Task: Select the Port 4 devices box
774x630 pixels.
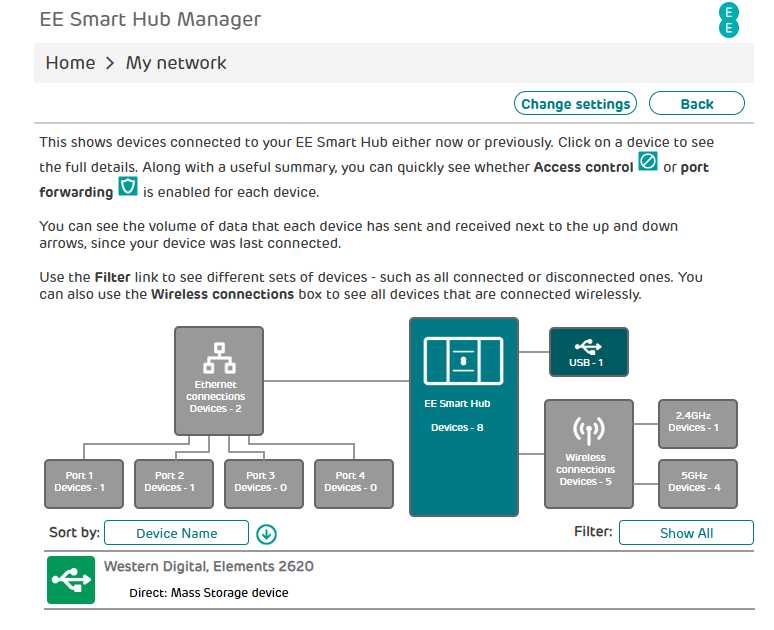Action: click(354, 484)
